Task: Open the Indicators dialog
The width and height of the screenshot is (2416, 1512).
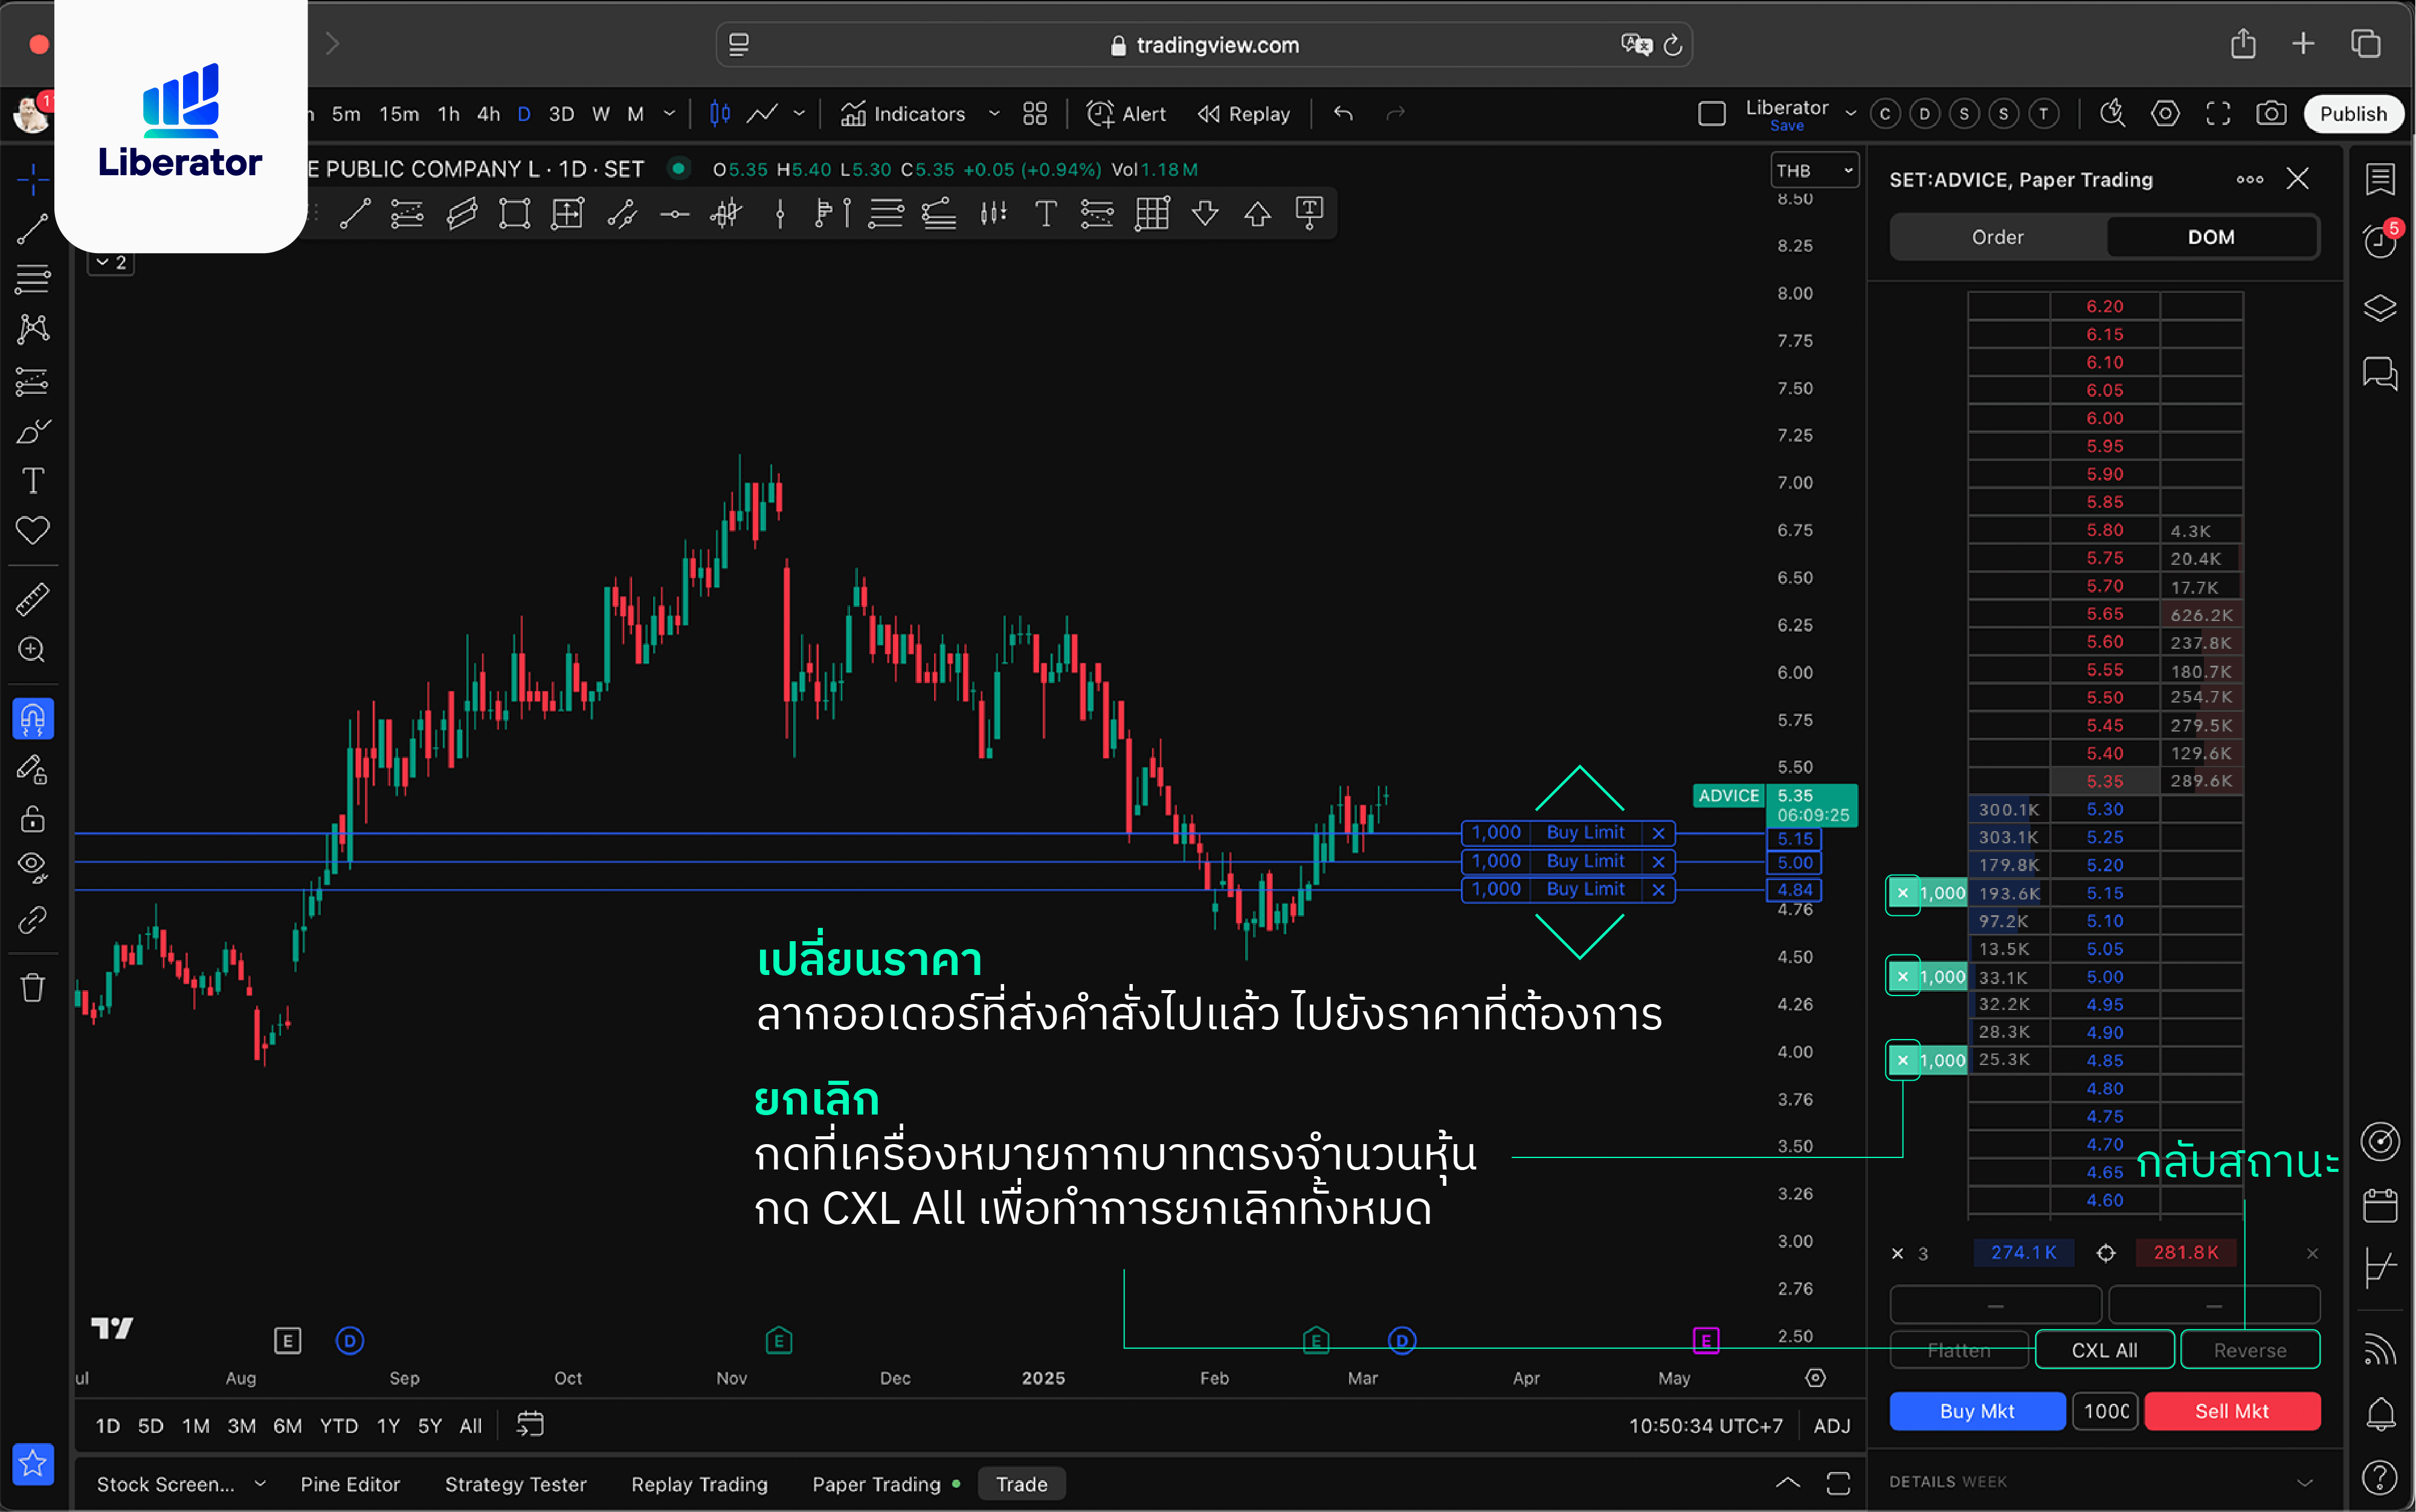Action: tap(903, 114)
